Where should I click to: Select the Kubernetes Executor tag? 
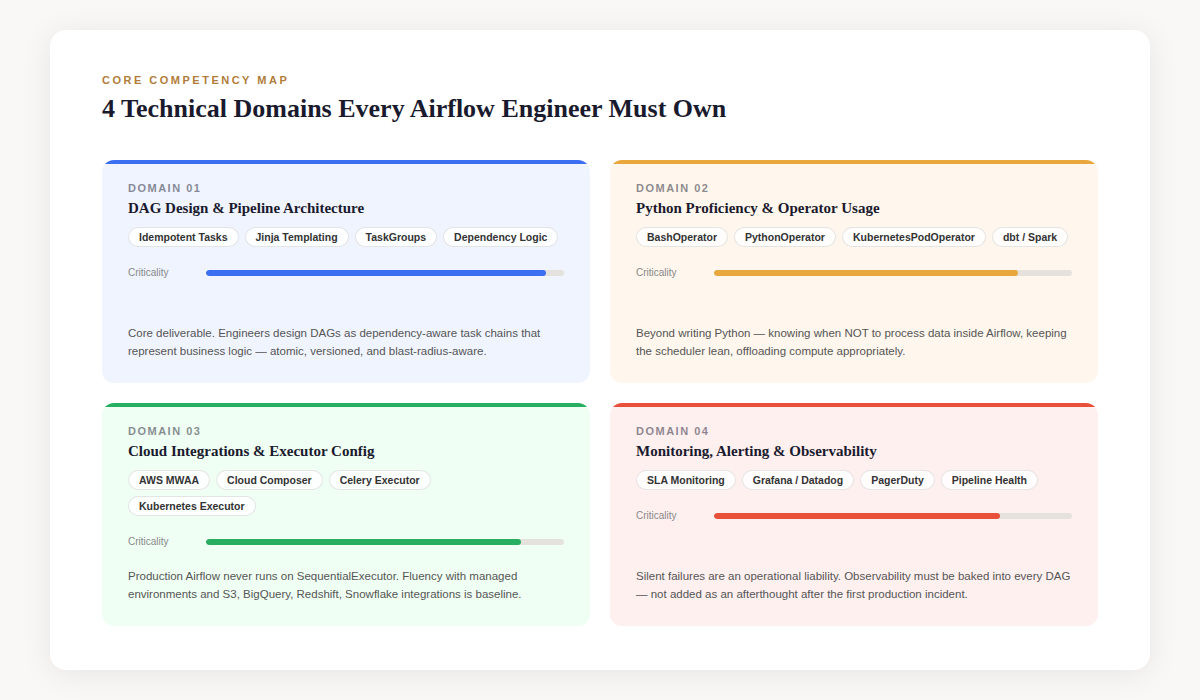pyautogui.click(x=192, y=506)
